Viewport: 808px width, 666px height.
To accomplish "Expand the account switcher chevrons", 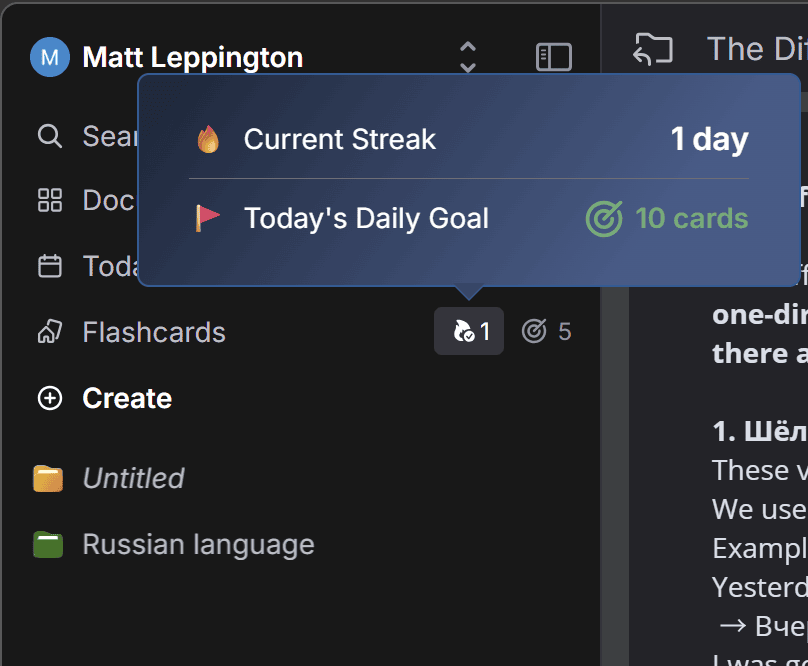I will pos(467,57).
